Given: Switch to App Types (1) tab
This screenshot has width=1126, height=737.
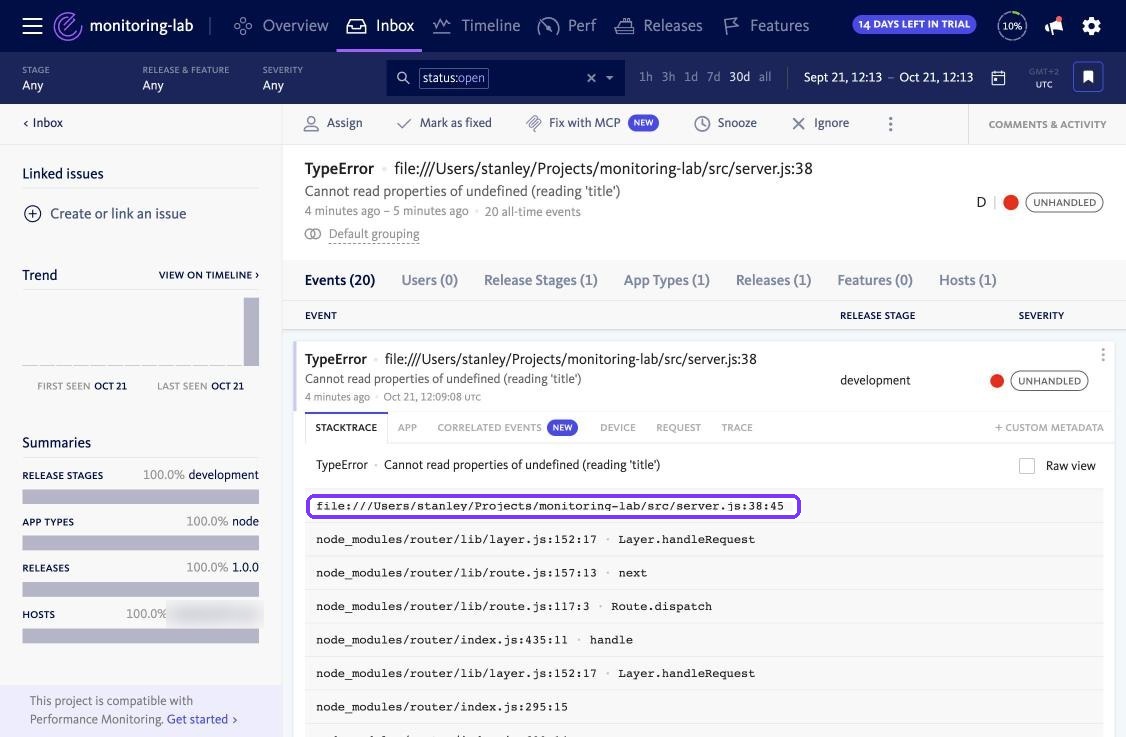Looking at the screenshot, I should pyautogui.click(x=666, y=280).
